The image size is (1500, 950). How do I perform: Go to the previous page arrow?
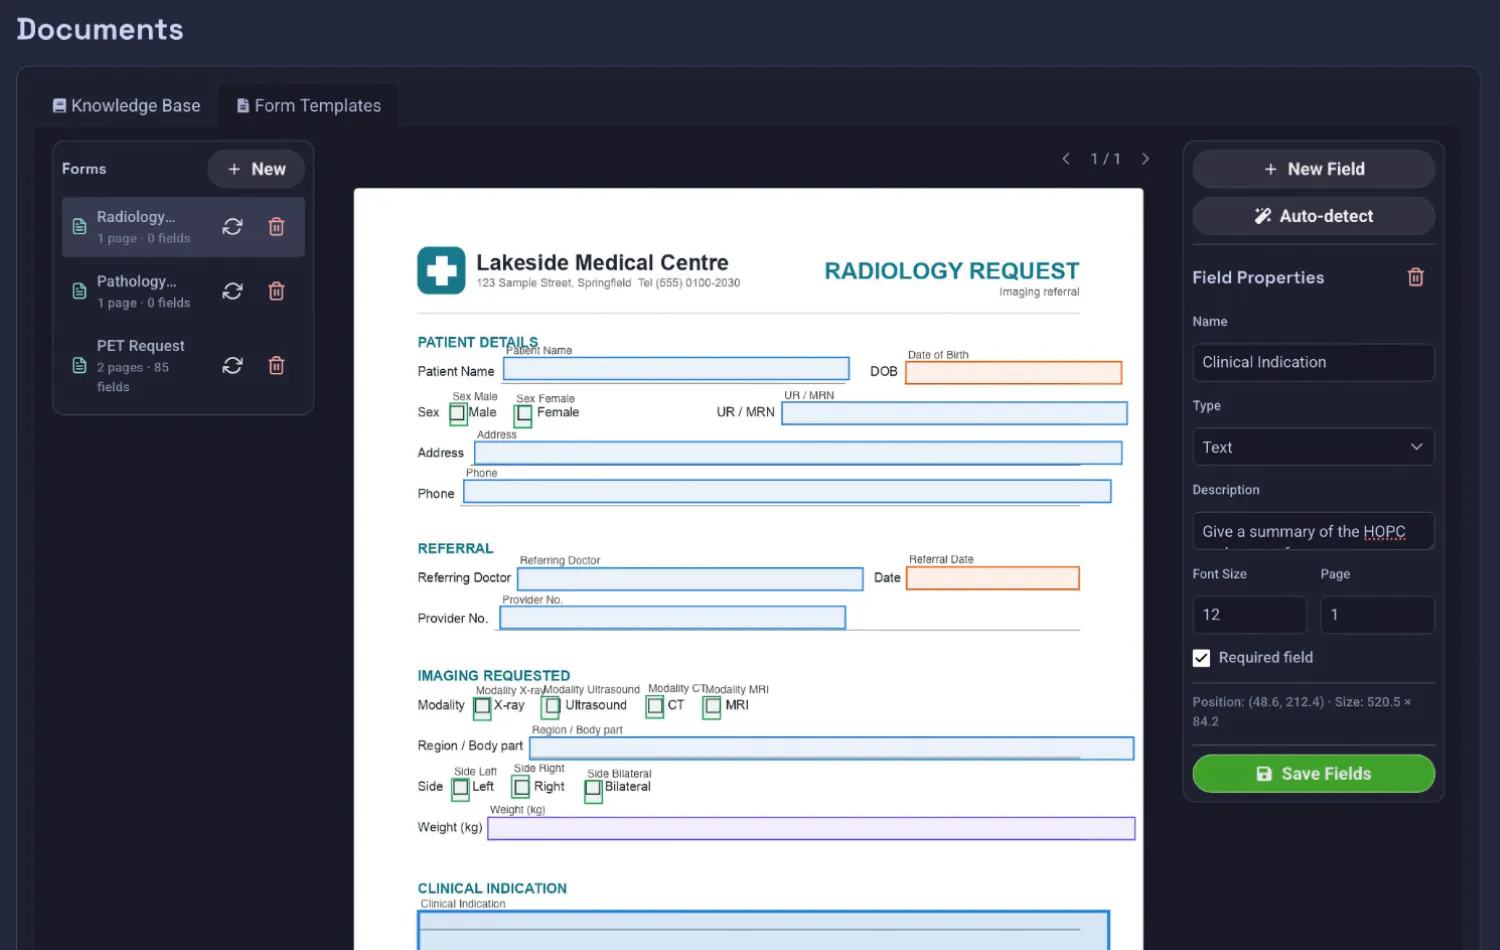(x=1066, y=159)
